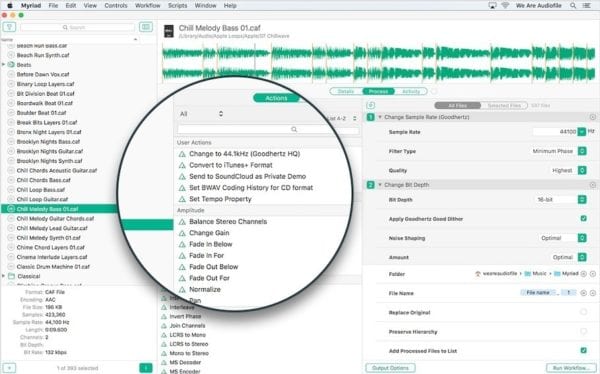Collapse the Change Bit Depth section triangle
The image size is (600, 374).
[x=380, y=185]
